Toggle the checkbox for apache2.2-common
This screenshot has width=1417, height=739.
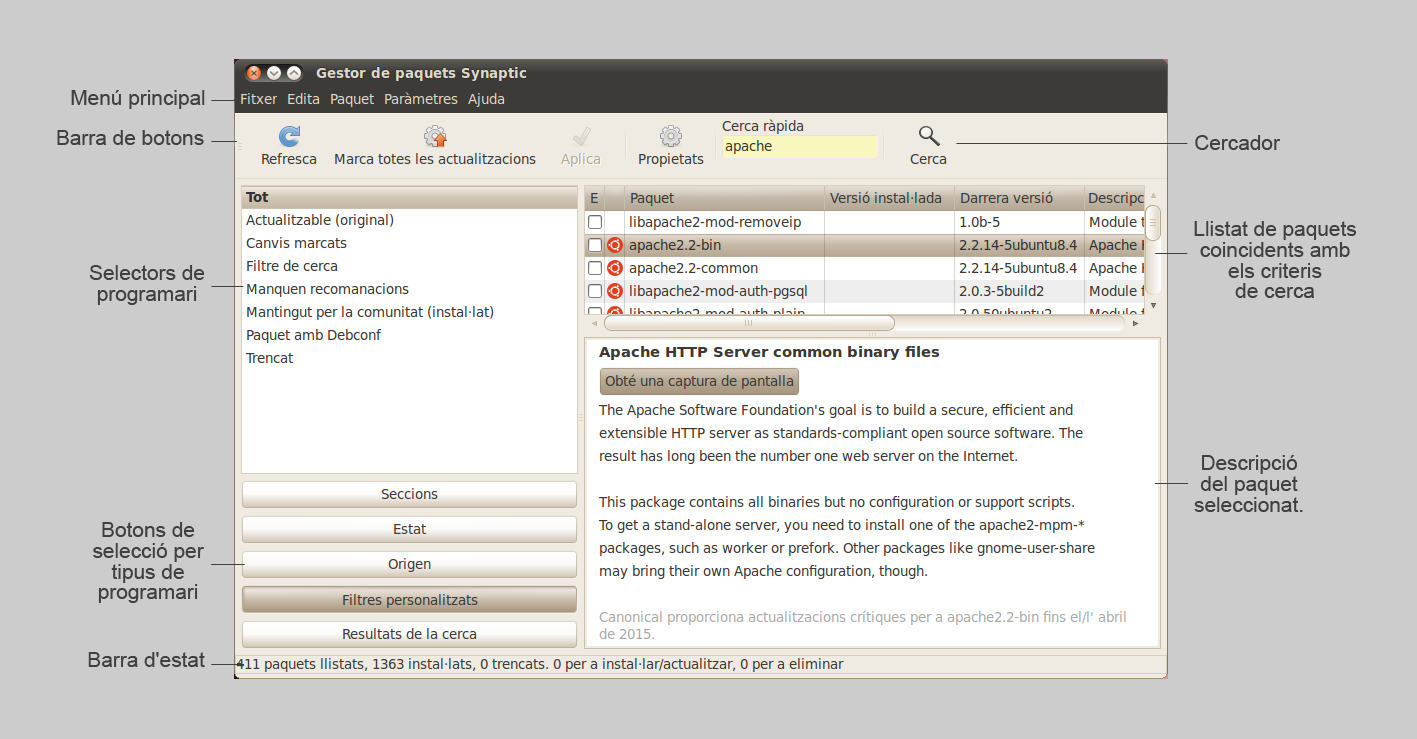pyautogui.click(x=595, y=268)
